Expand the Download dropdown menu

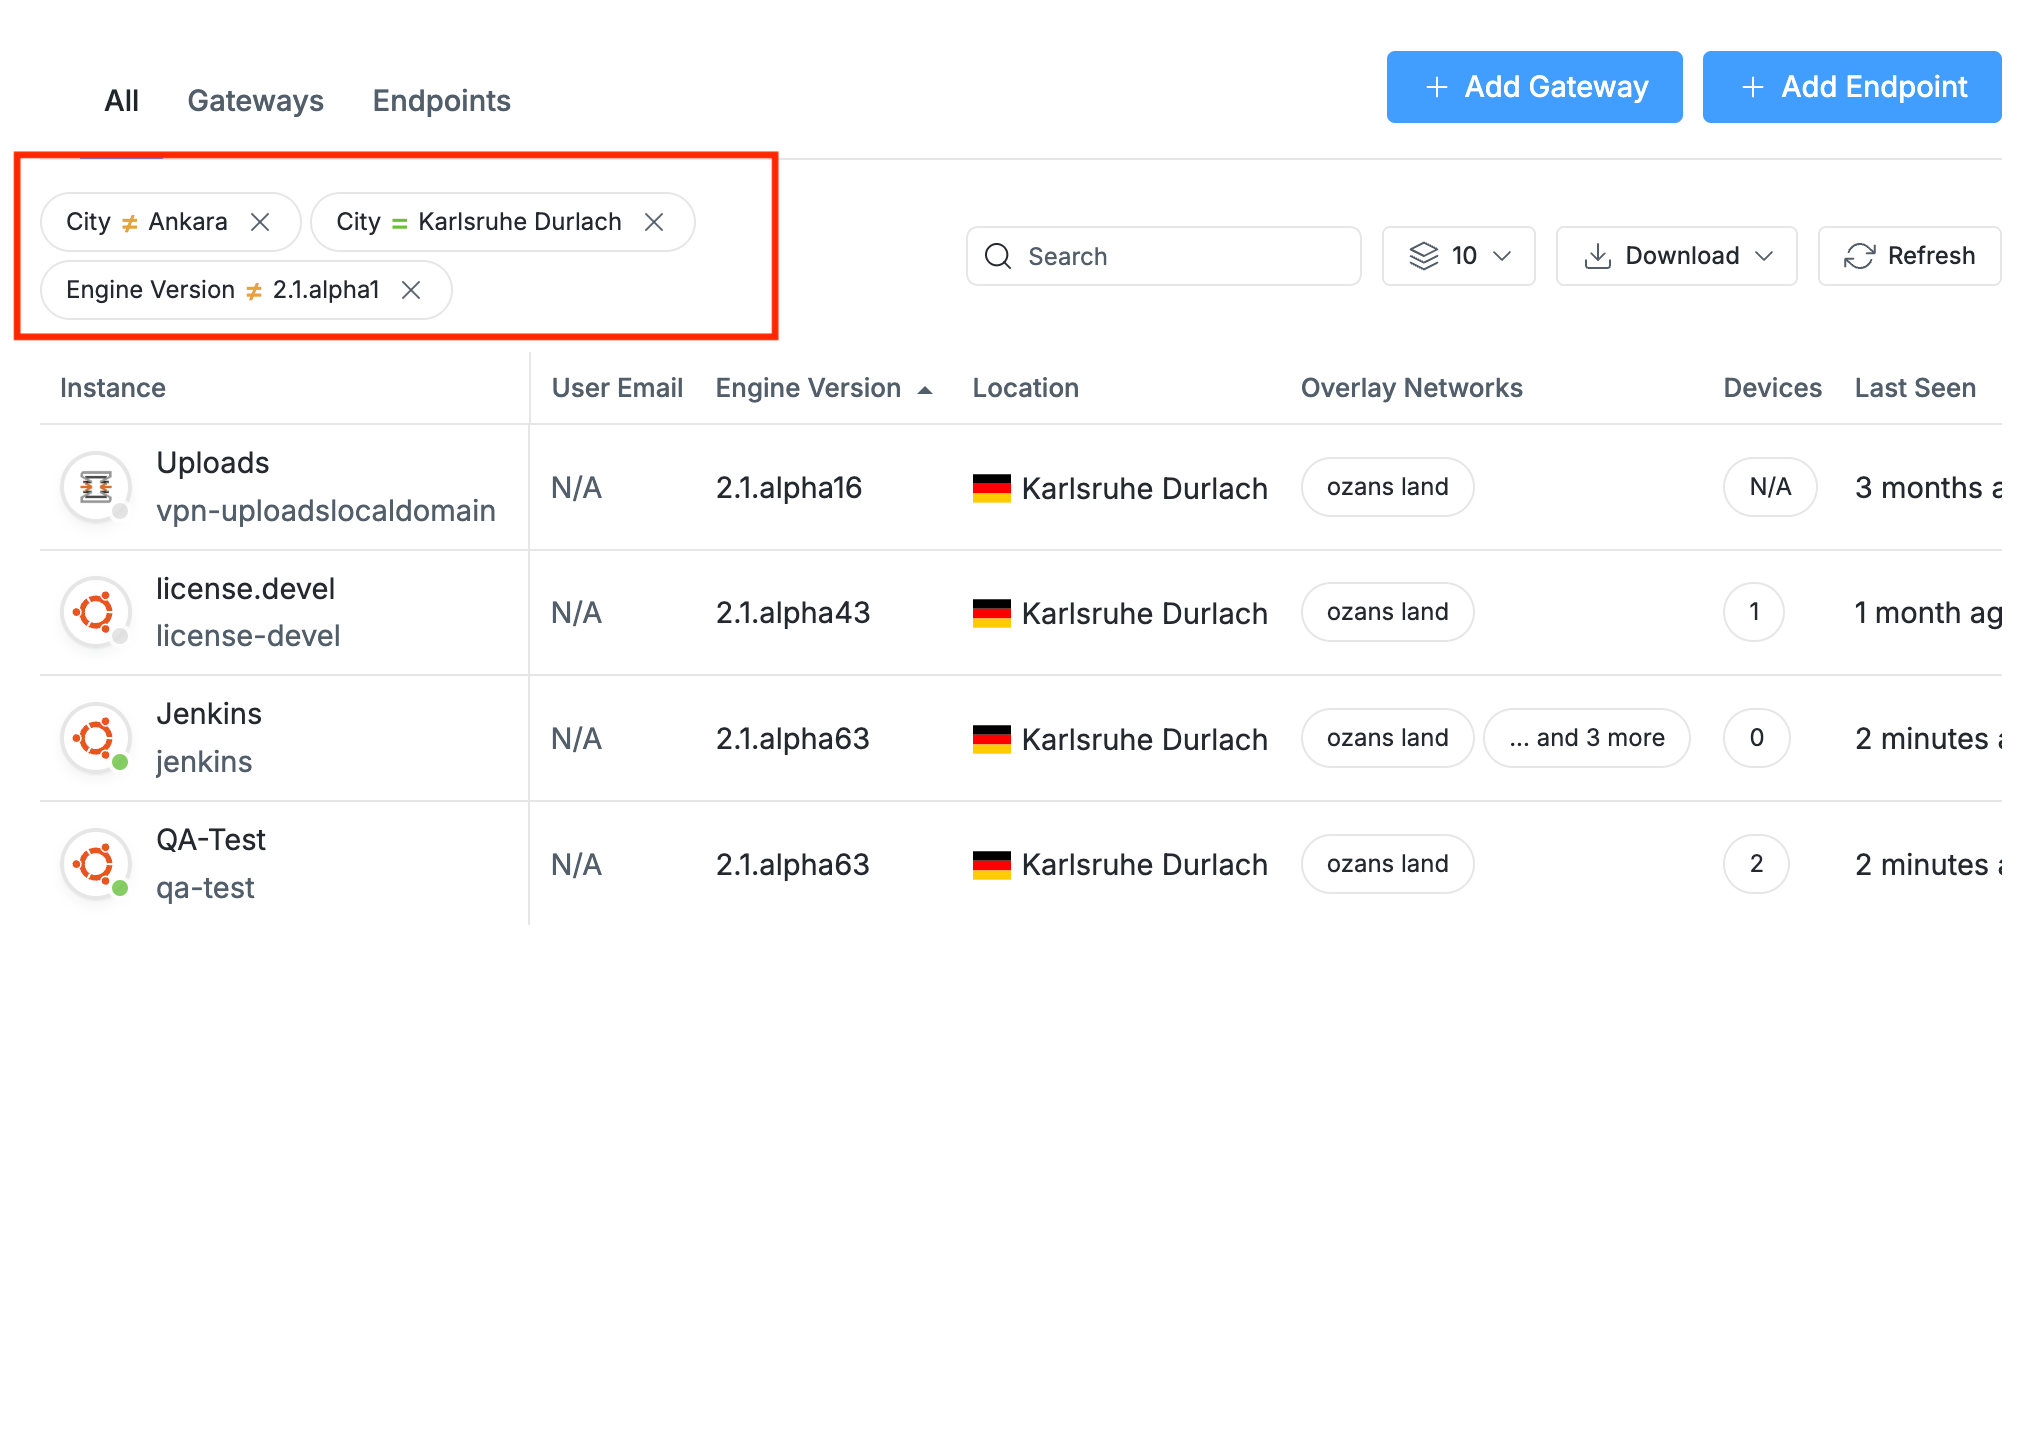pos(1676,256)
